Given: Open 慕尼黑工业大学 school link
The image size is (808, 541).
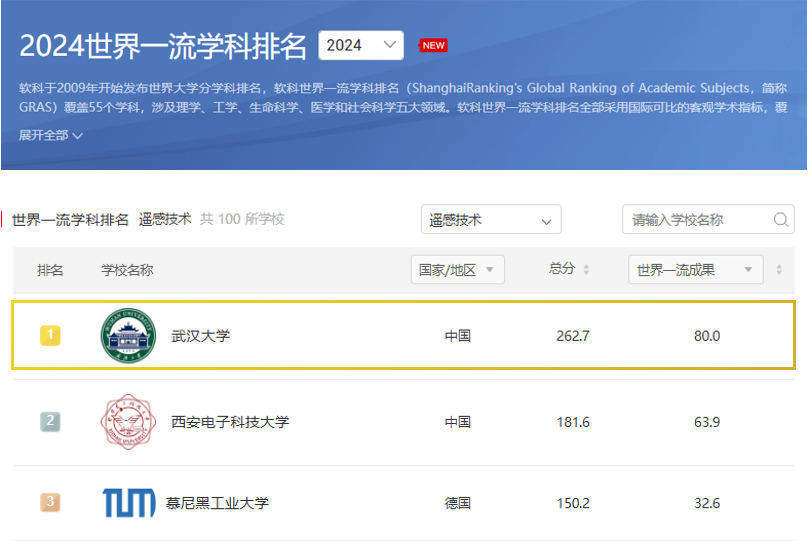Looking at the screenshot, I should click(217, 503).
